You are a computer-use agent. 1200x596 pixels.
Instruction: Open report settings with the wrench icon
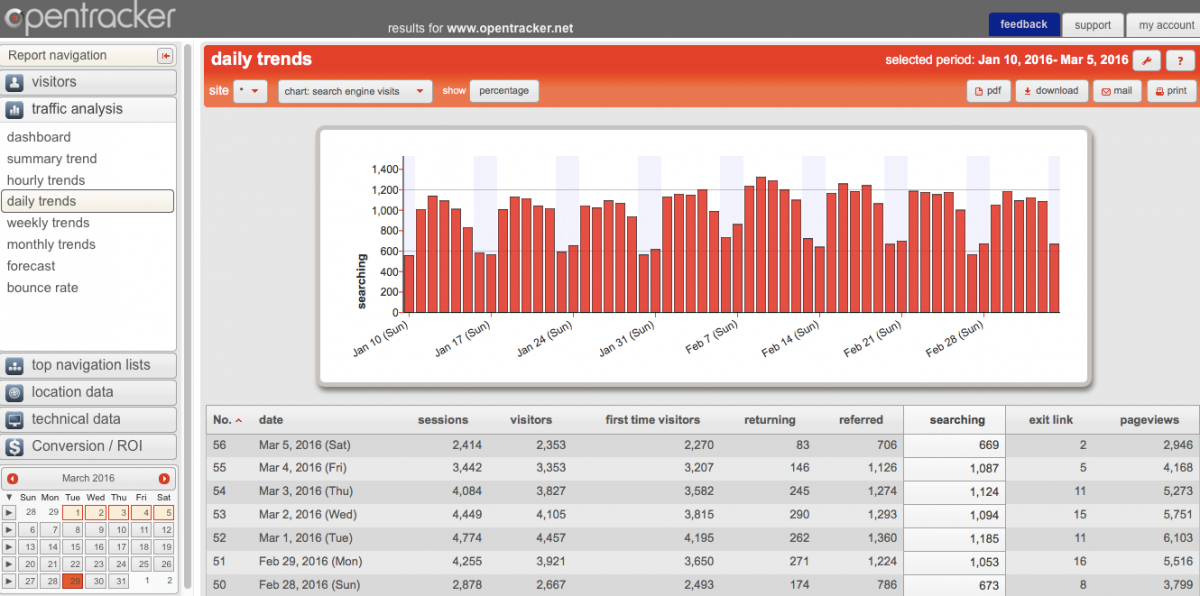point(1148,60)
